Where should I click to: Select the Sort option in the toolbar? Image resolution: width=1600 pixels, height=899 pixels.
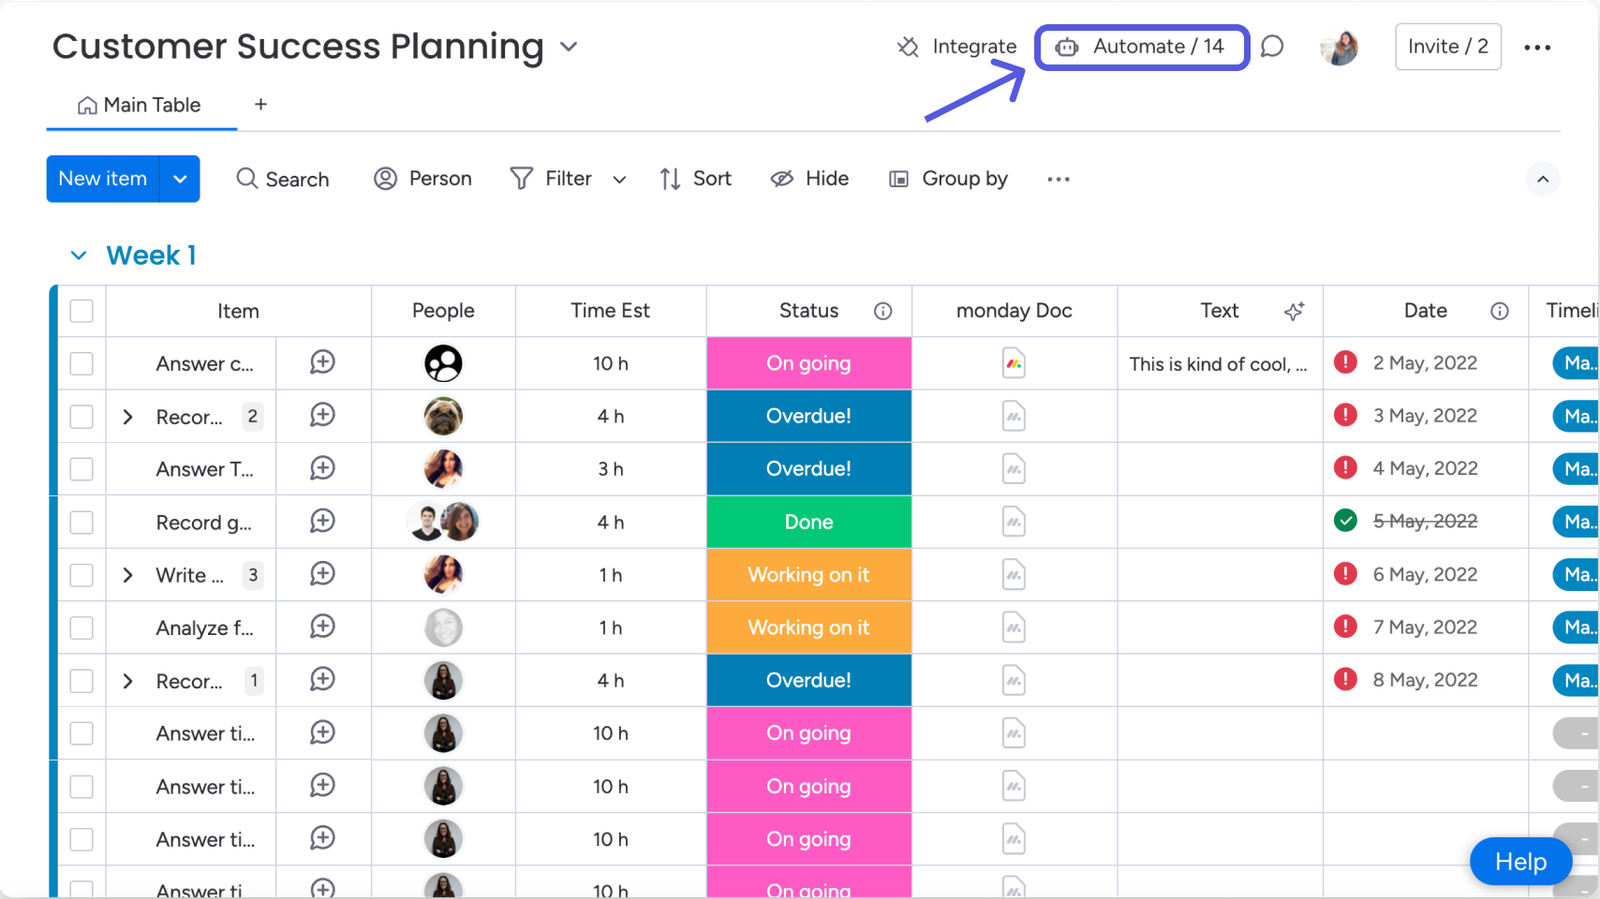click(x=695, y=178)
